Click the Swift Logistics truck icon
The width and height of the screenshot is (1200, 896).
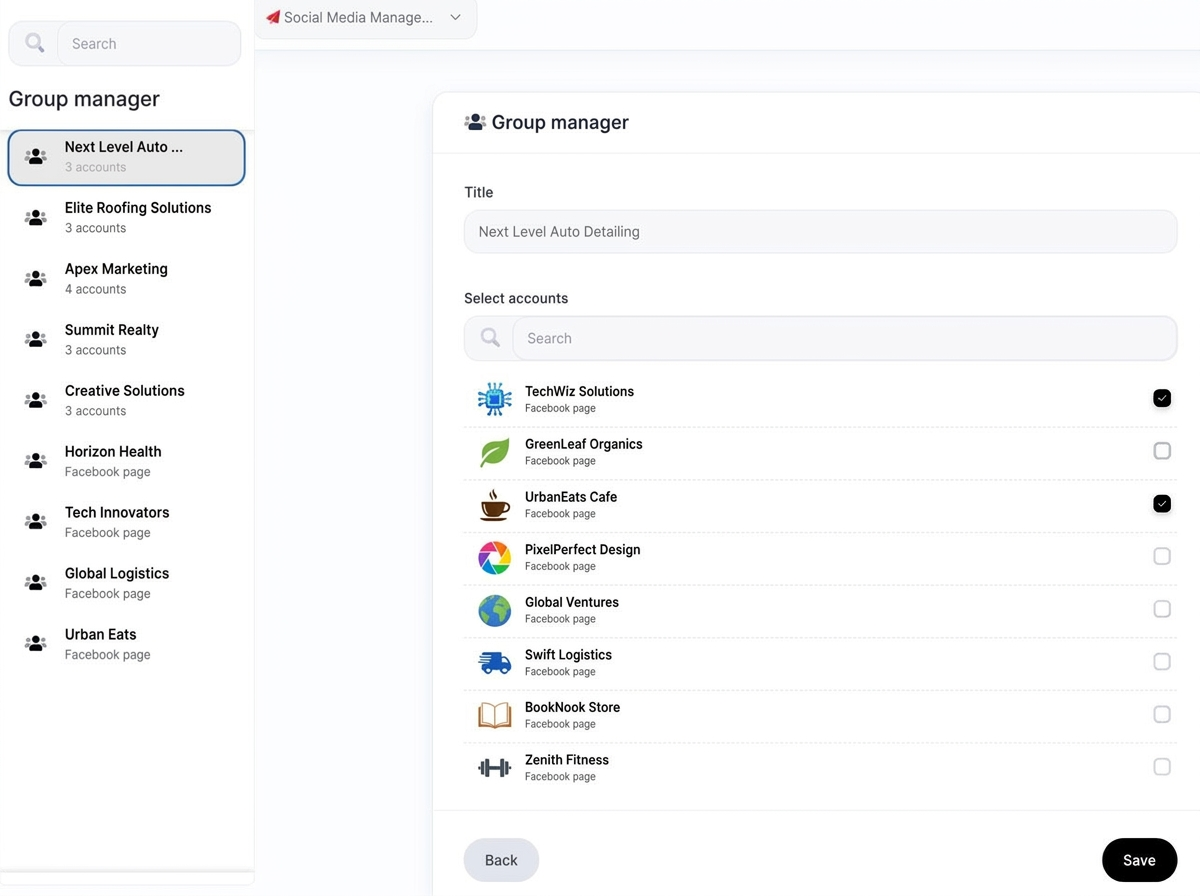pos(495,662)
